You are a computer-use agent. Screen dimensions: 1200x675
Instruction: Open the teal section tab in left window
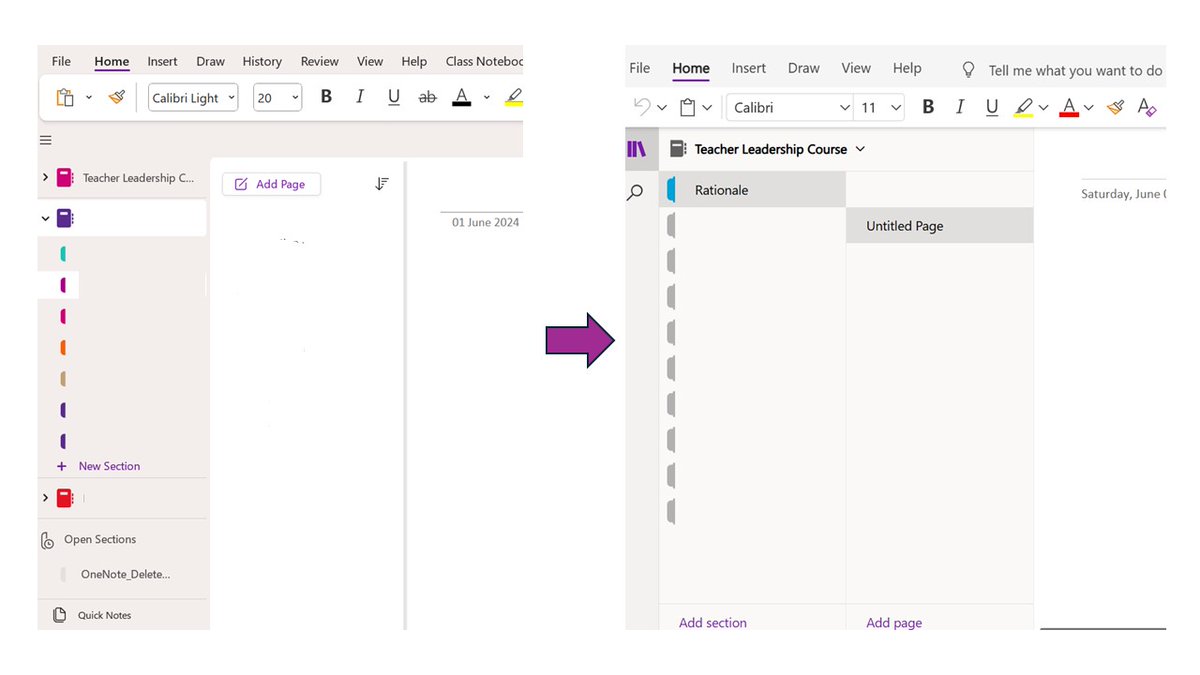pos(63,254)
